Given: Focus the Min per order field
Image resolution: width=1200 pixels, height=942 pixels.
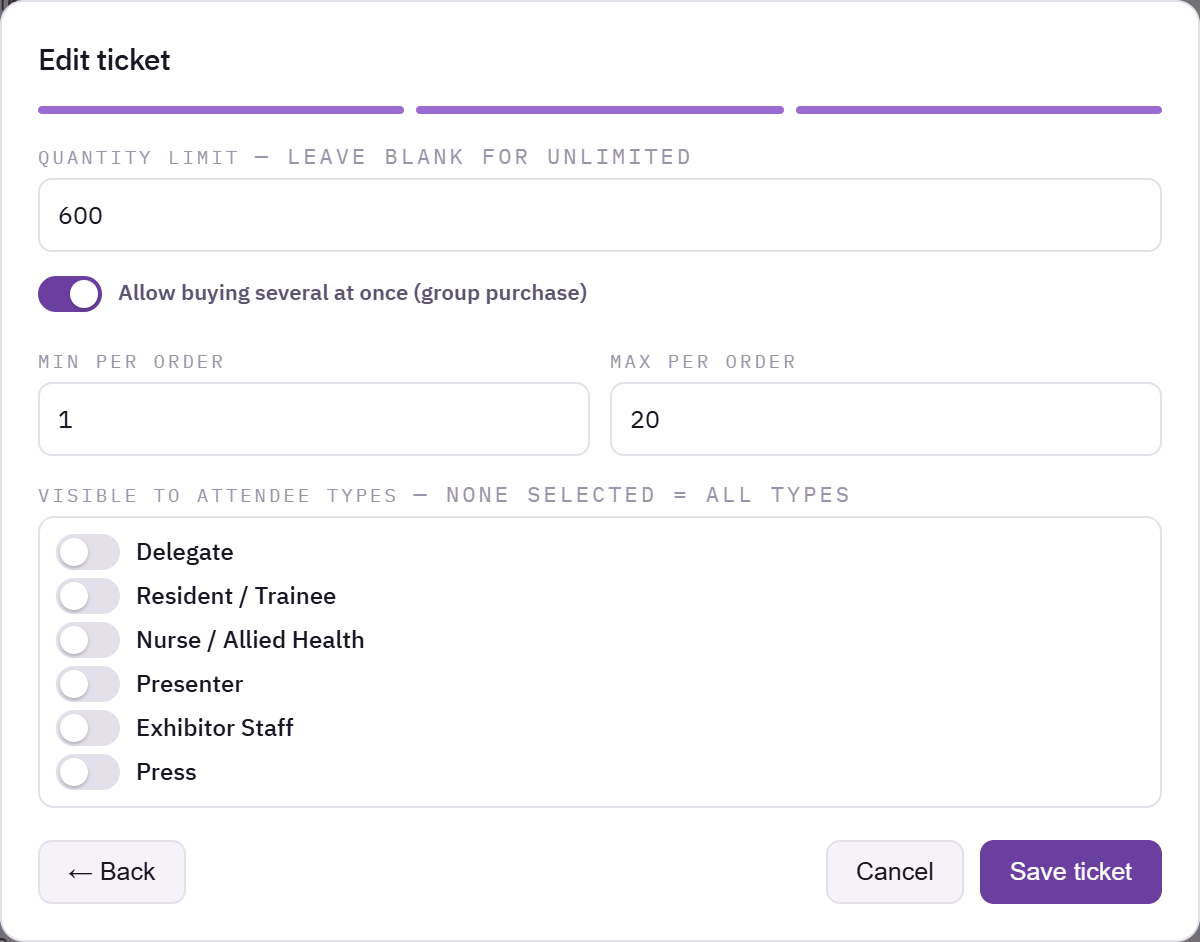Looking at the screenshot, I should click(314, 419).
